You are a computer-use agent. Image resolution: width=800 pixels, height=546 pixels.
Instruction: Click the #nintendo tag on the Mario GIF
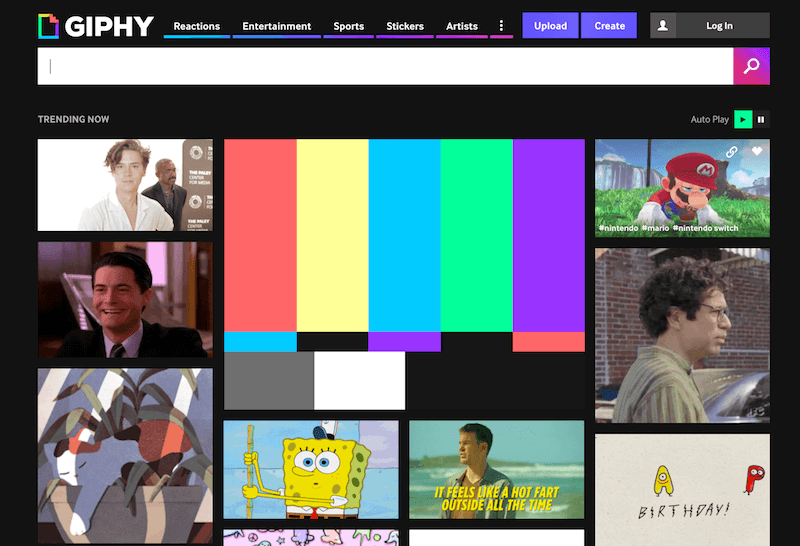[618, 228]
